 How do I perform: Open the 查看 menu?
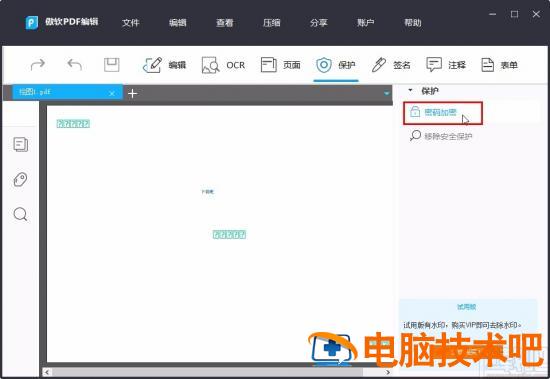pos(224,23)
